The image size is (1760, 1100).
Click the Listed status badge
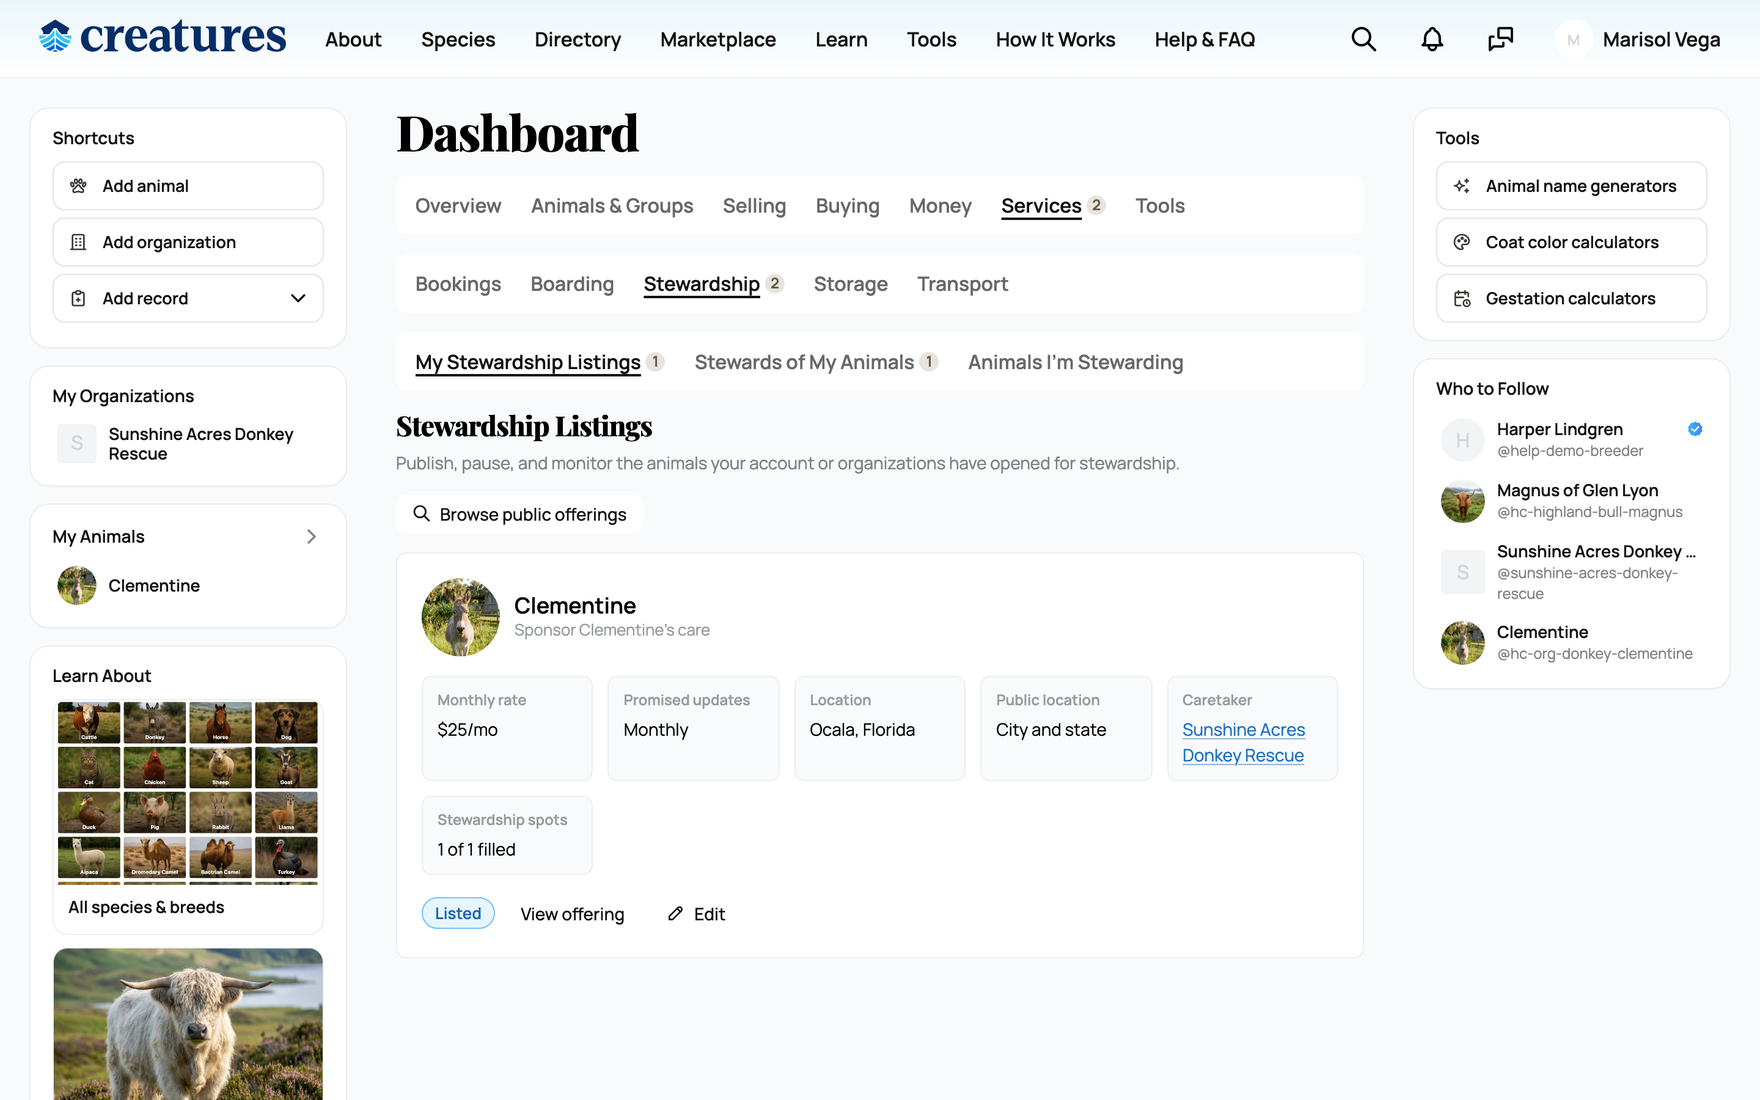[x=458, y=913]
